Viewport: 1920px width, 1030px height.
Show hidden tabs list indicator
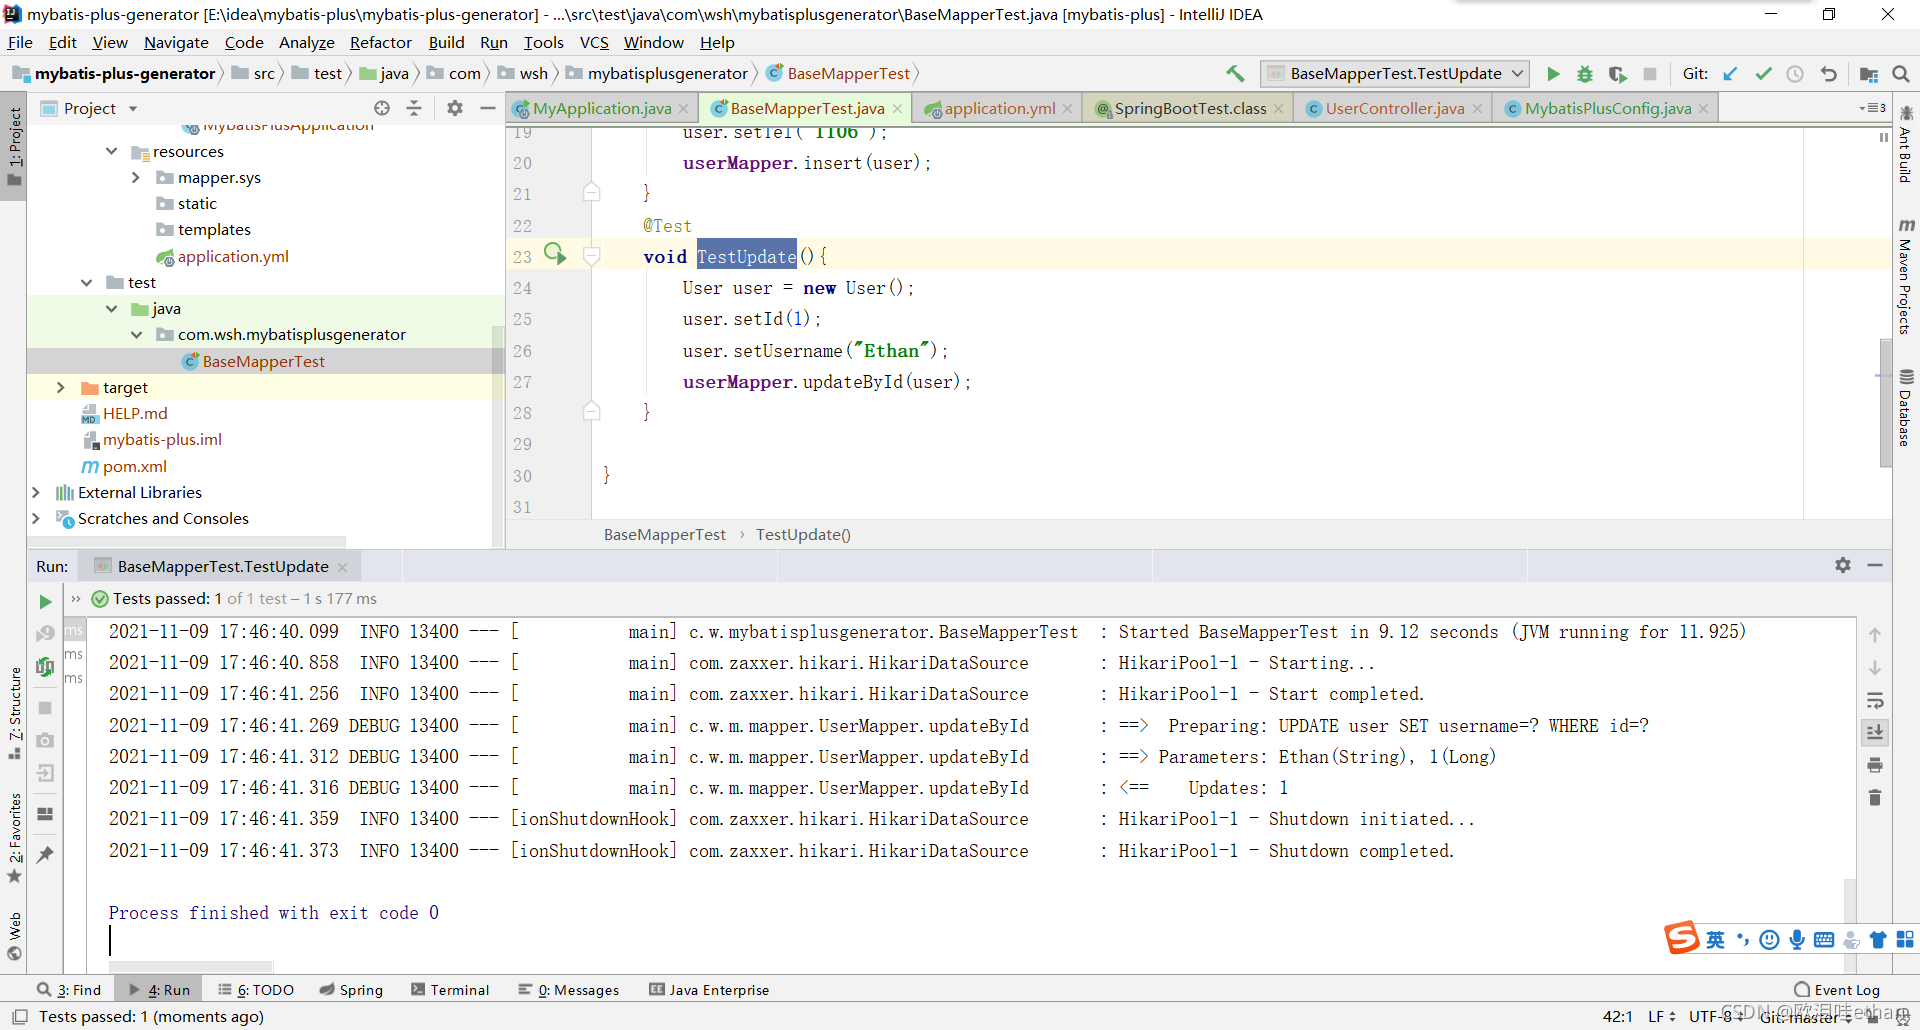pos(1872,108)
